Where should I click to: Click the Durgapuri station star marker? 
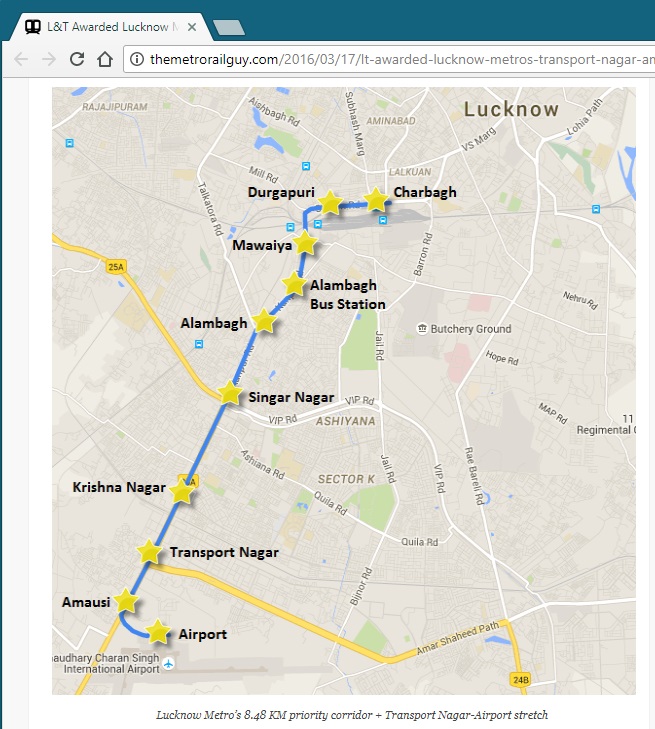point(331,202)
